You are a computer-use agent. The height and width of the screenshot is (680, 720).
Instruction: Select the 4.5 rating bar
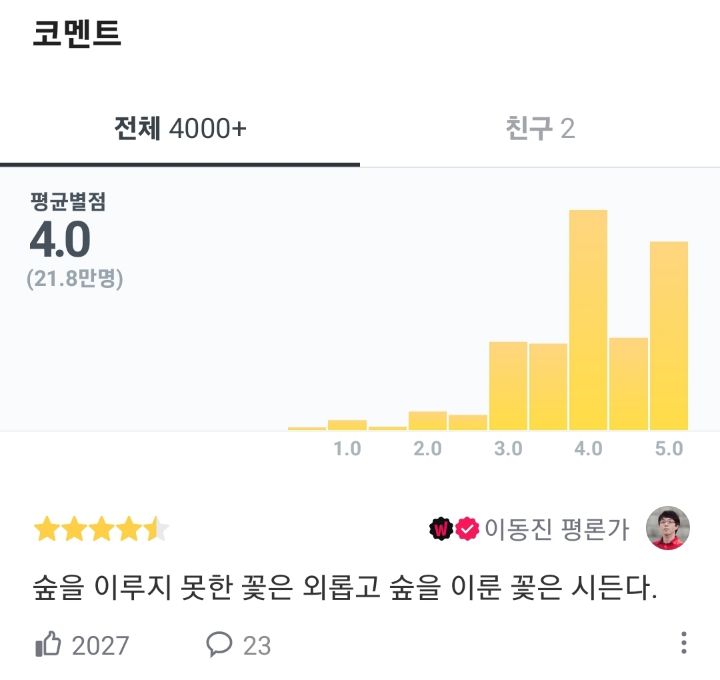pyautogui.click(x=629, y=384)
